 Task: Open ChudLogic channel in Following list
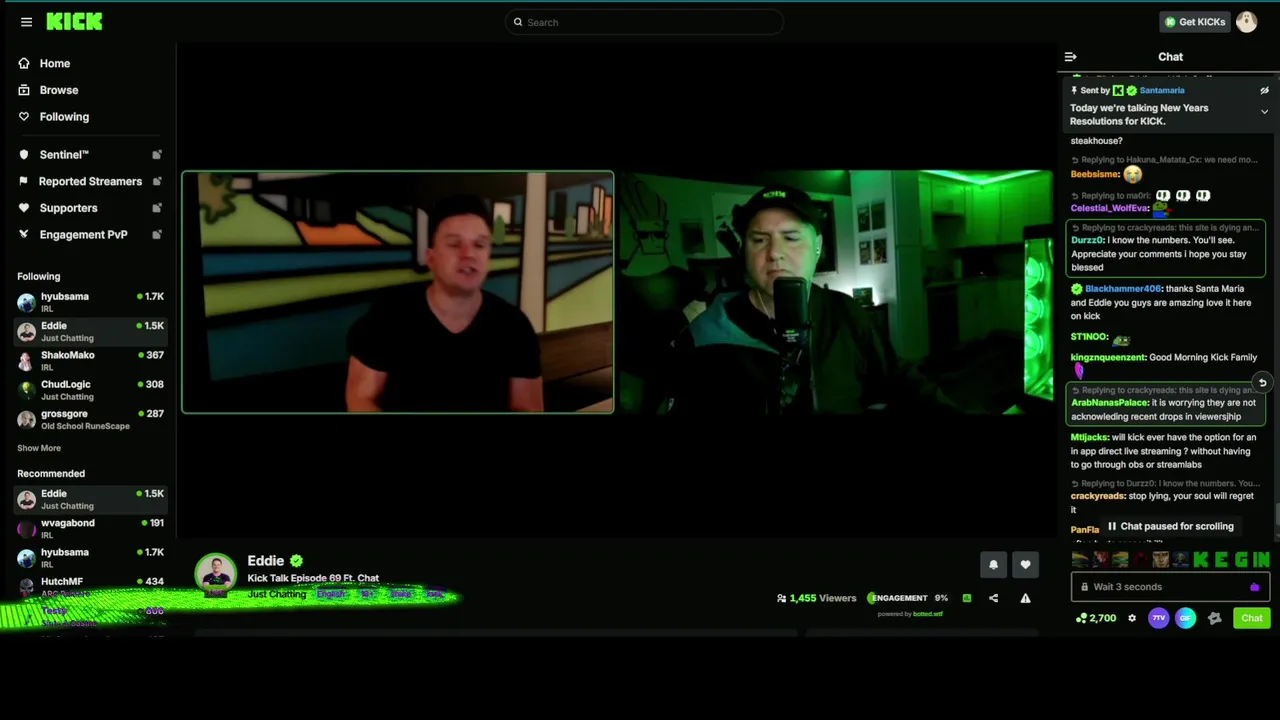point(90,390)
